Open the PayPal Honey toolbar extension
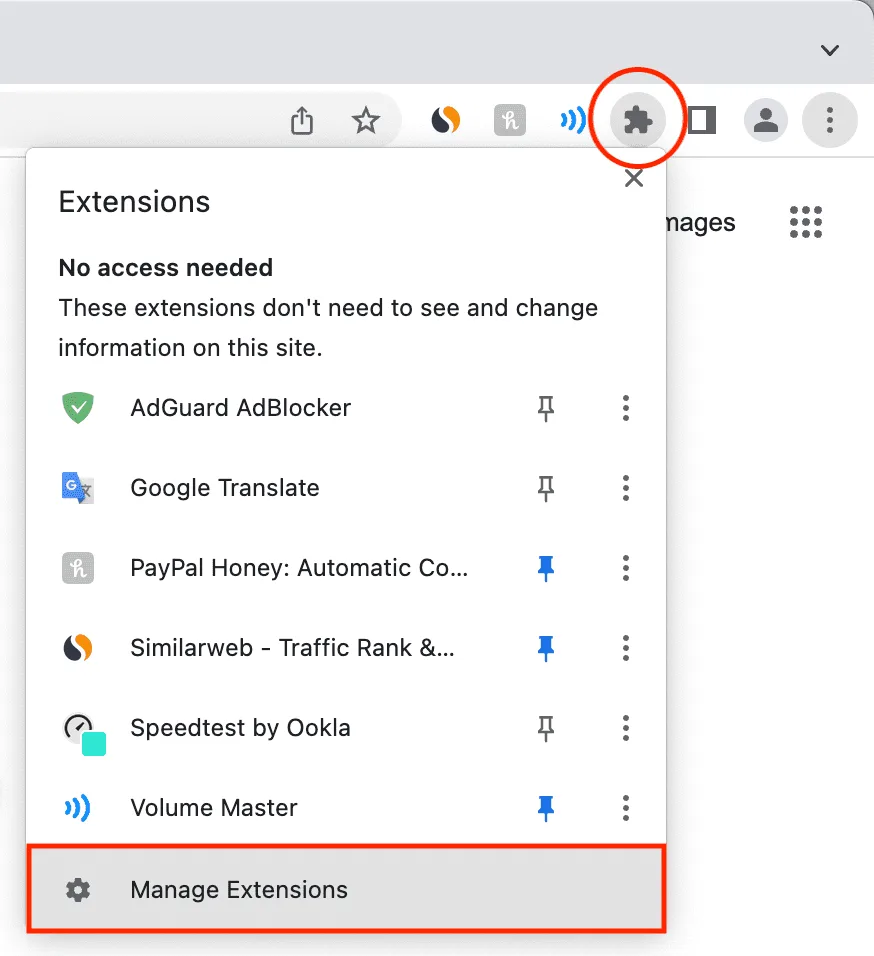Image resolution: width=874 pixels, height=956 pixels. point(510,120)
